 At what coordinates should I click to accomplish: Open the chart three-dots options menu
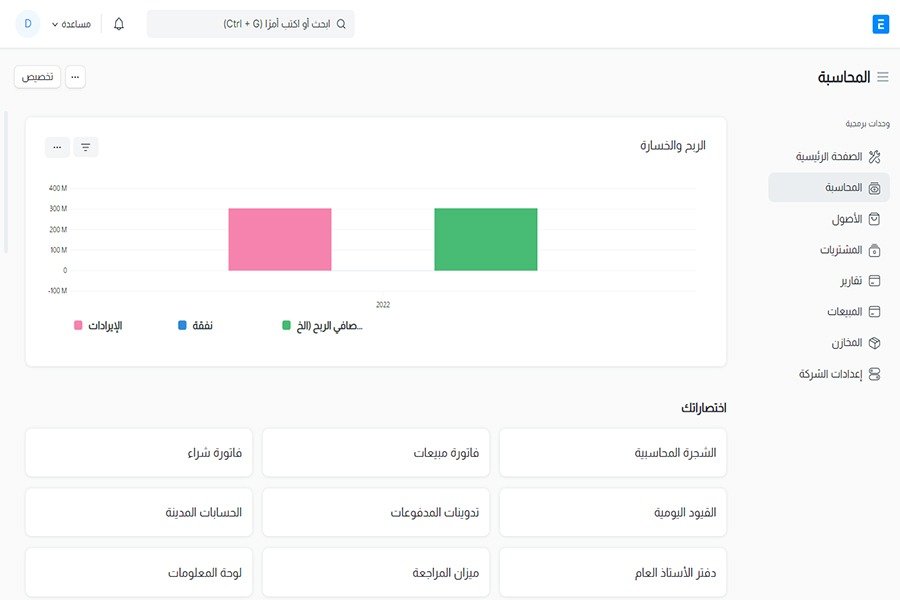tap(57, 147)
